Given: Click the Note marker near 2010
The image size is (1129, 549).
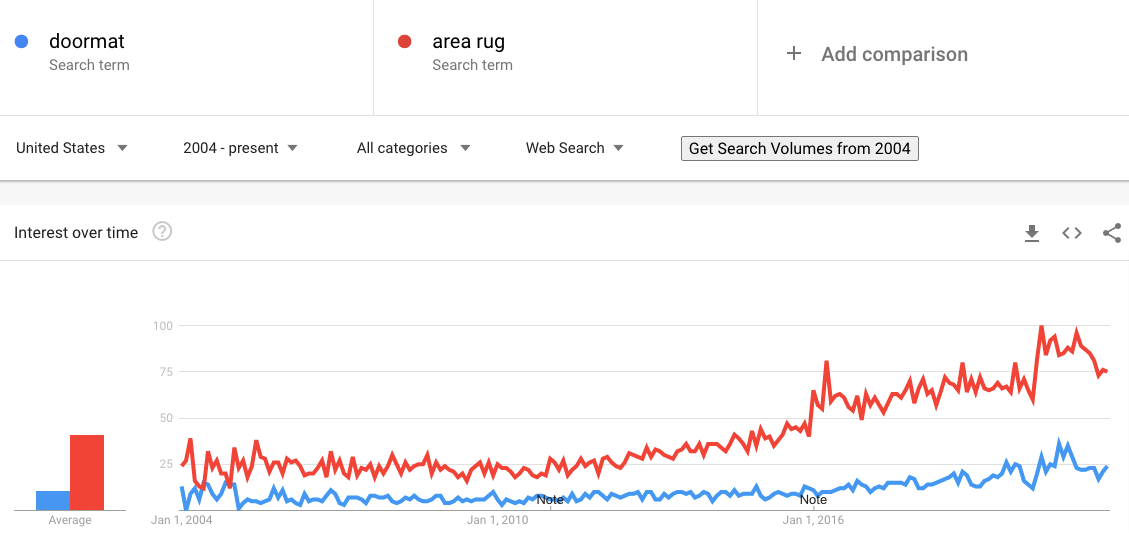Looking at the screenshot, I should [x=550, y=499].
